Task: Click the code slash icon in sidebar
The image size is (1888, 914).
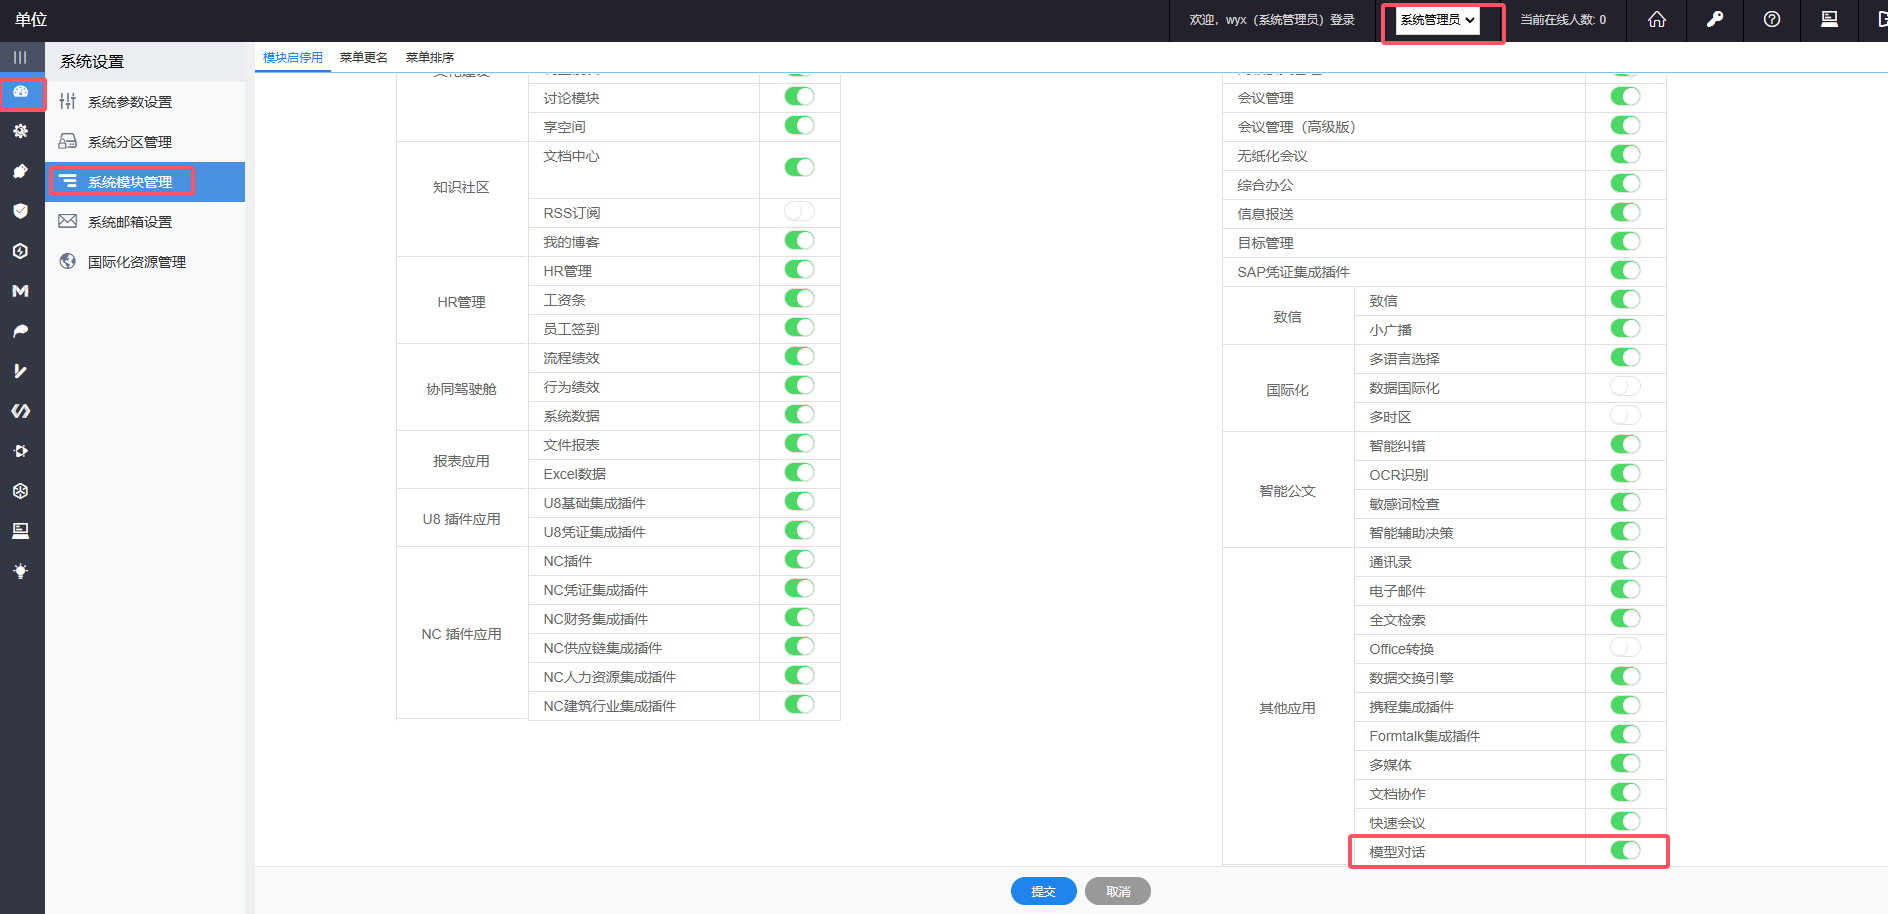Action: coord(20,411)
